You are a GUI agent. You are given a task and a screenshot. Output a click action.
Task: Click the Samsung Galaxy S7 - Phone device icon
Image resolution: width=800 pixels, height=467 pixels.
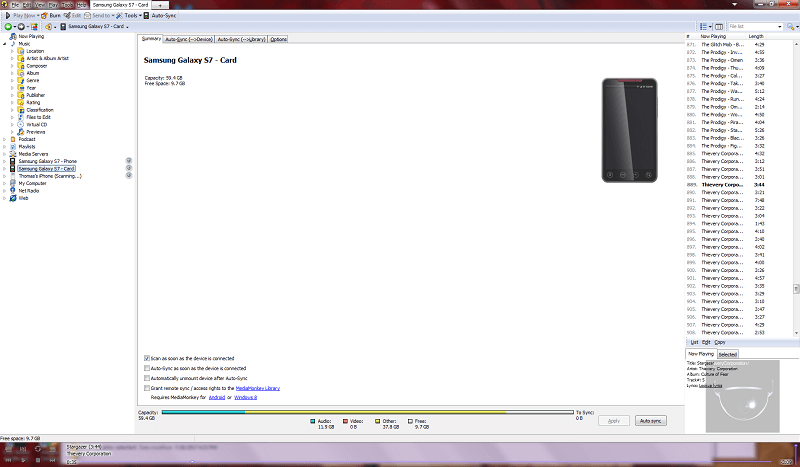13,161
